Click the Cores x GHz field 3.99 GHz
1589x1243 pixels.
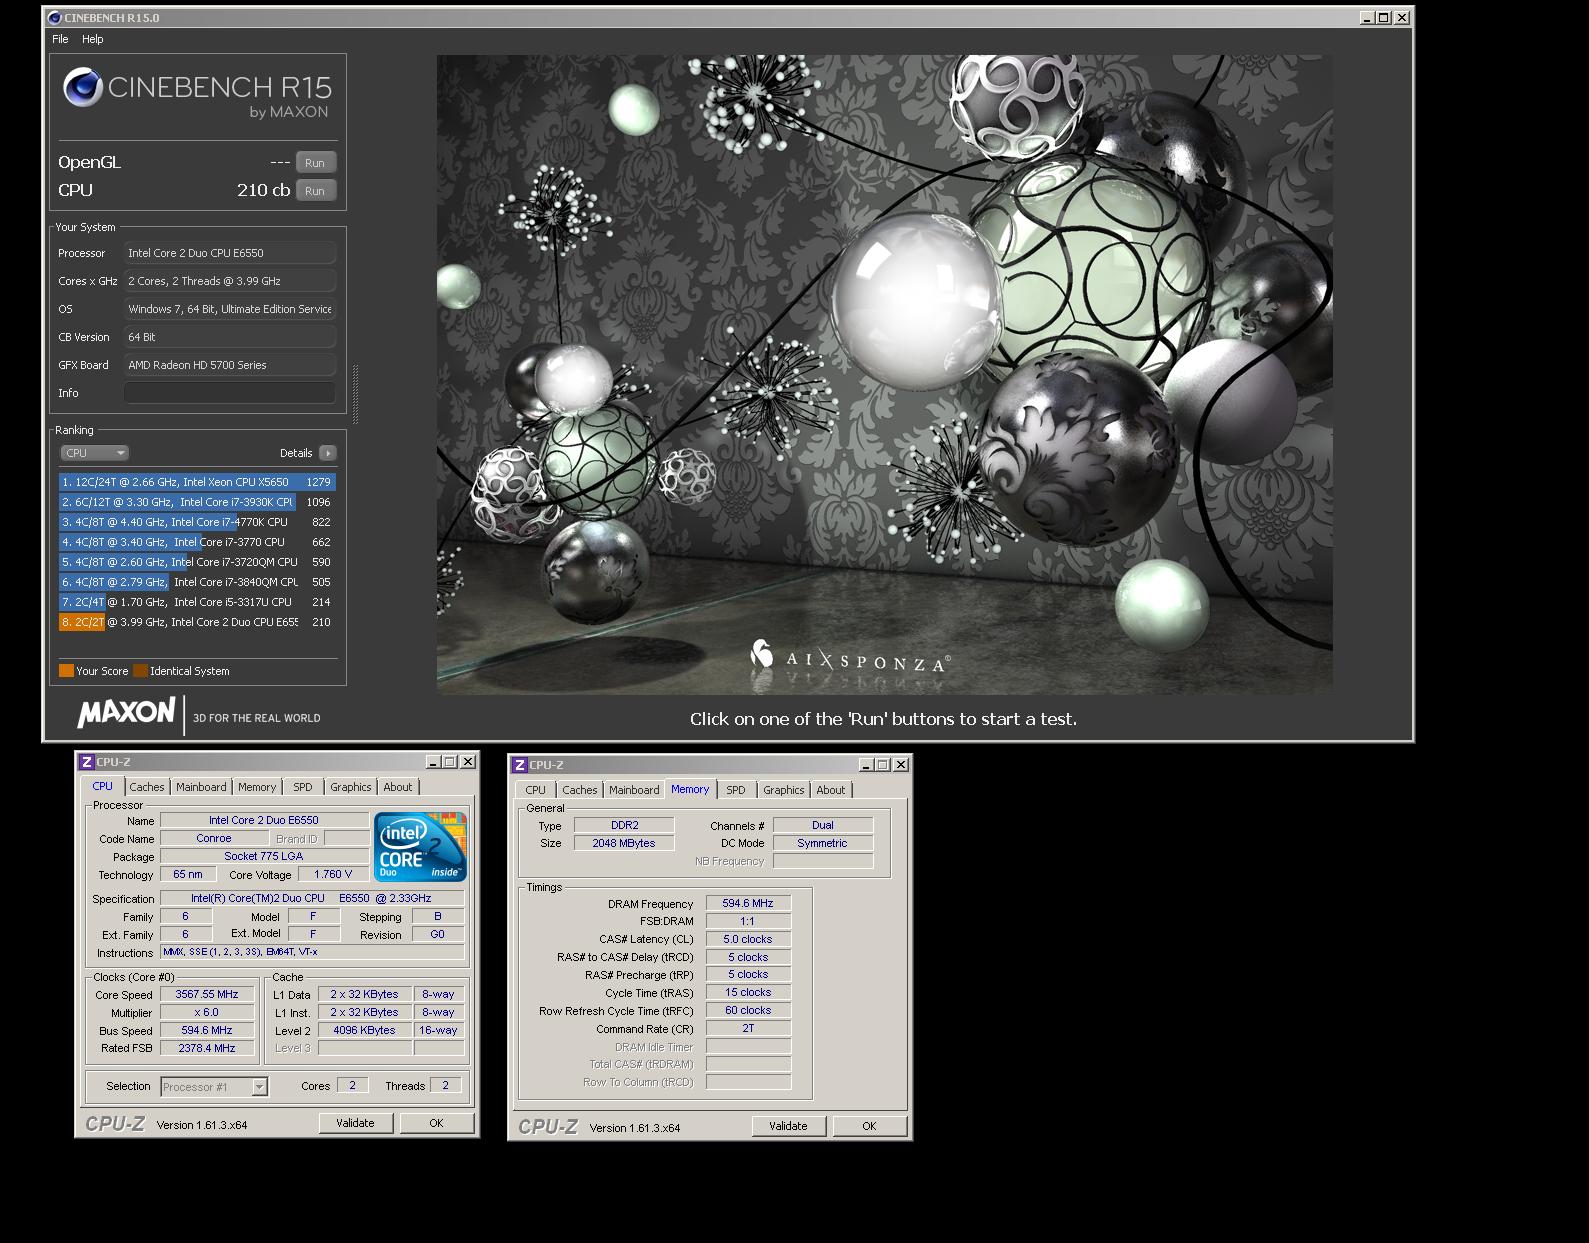click(230, 281)
